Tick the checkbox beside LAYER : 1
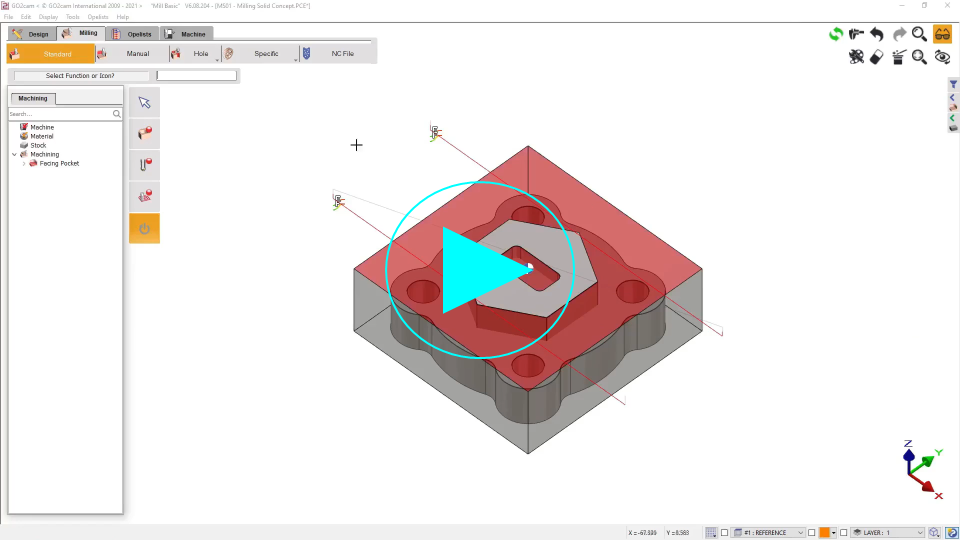The width and height of the screenshot is (960, 540). point(843,533)
